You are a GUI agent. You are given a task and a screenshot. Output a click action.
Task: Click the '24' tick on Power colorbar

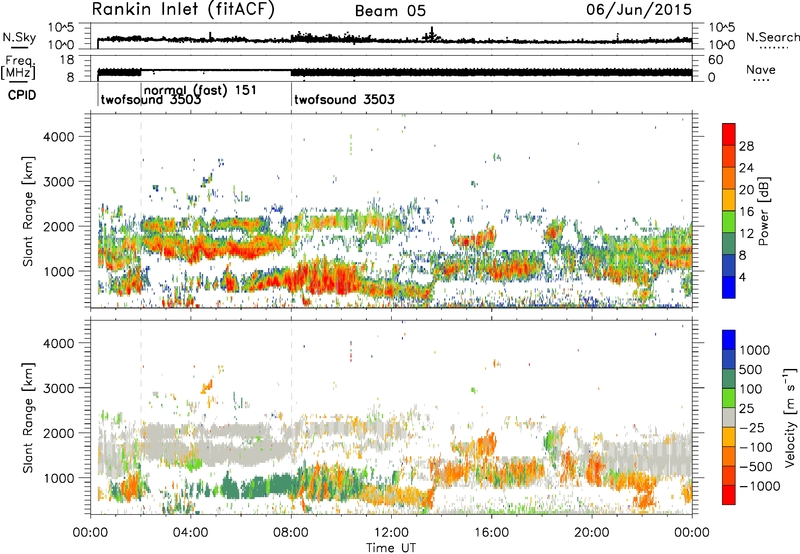tap(746, 168)
